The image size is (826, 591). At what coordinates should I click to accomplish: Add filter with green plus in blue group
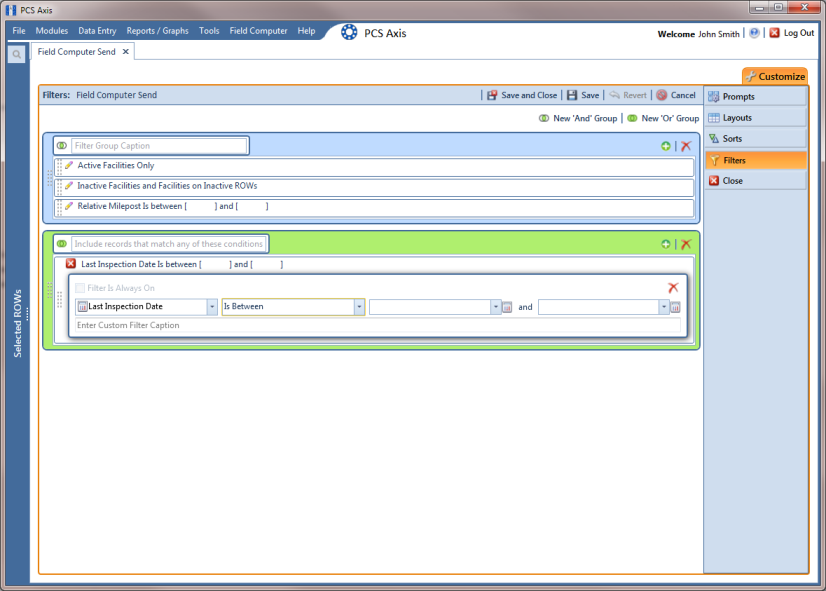click(x=666, y=146)
